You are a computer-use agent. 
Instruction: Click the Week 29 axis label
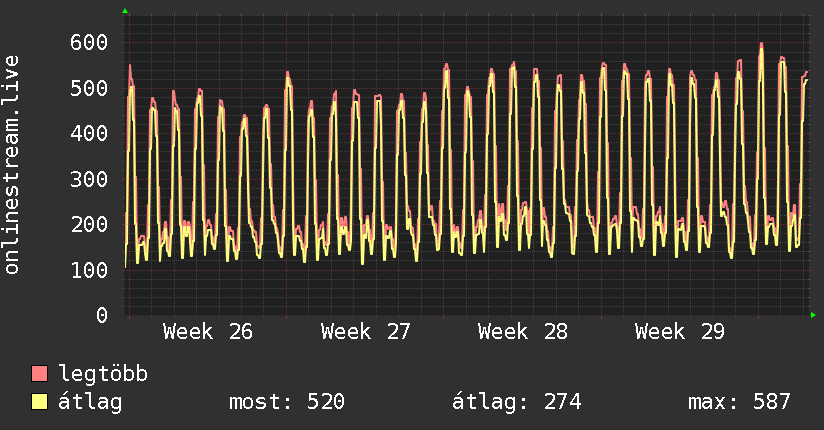pyautogui.click(x=679, y=332)
